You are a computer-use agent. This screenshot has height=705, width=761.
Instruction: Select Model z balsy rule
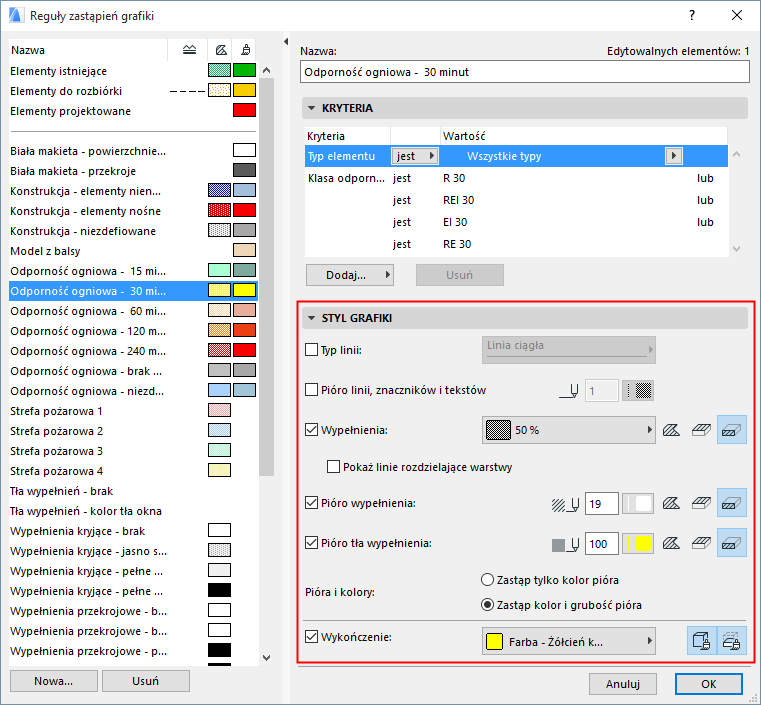(x=133, y=251)
